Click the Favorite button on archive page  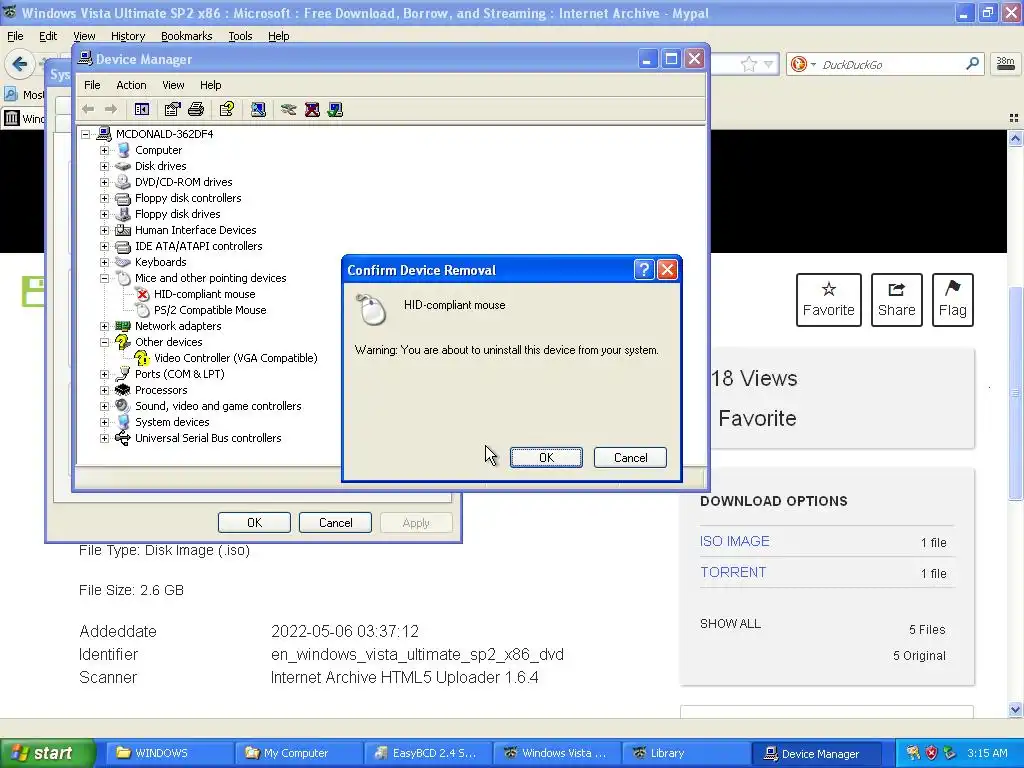click(x=828, y=300)
